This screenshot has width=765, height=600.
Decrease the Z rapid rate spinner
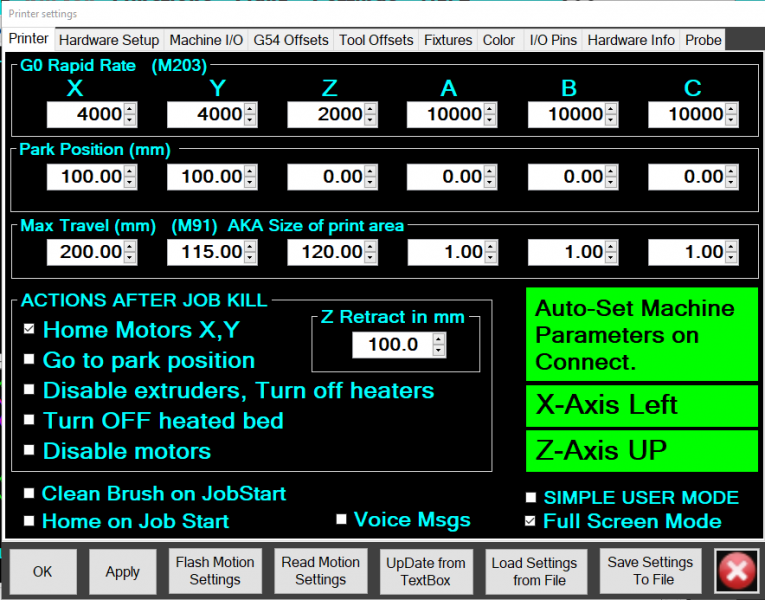(370, 120)
